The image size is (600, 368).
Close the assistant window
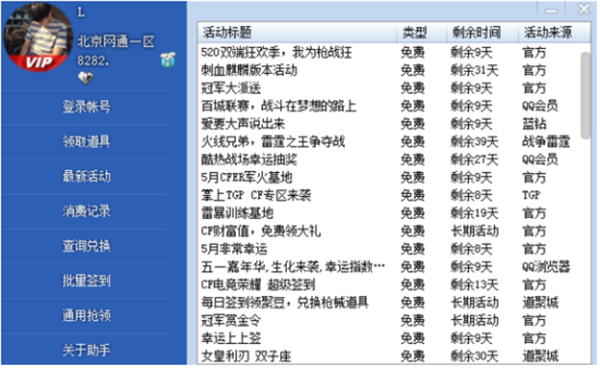pos(584,9)
